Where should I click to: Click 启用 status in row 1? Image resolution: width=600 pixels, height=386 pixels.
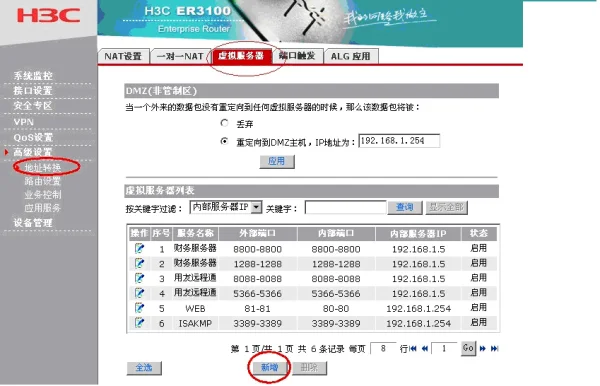[x=479, y=248]
